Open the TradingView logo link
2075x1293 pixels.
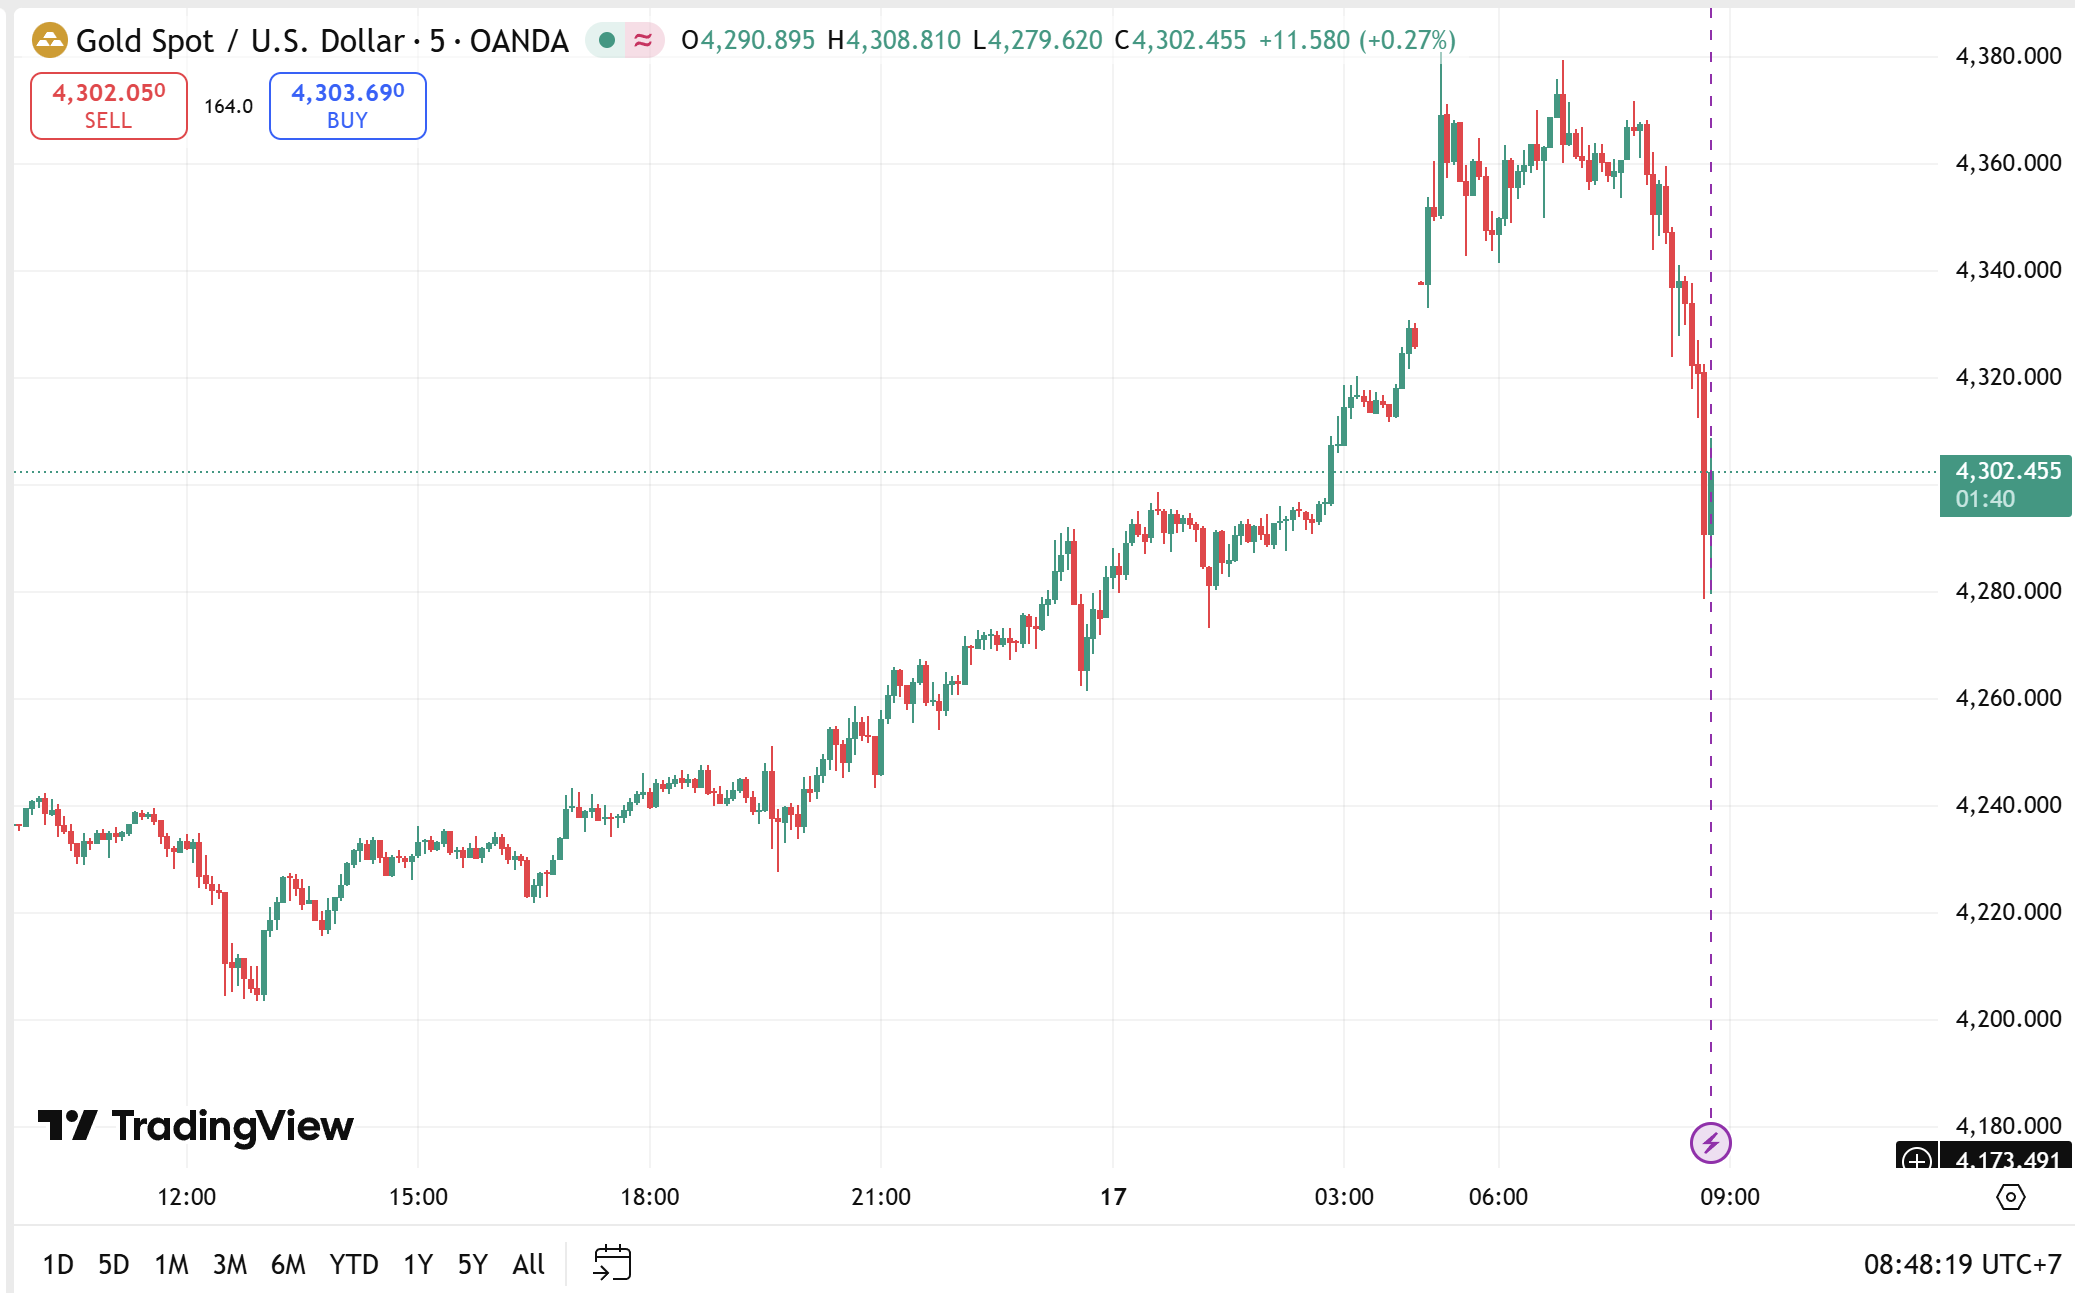tap(196, 1126)
